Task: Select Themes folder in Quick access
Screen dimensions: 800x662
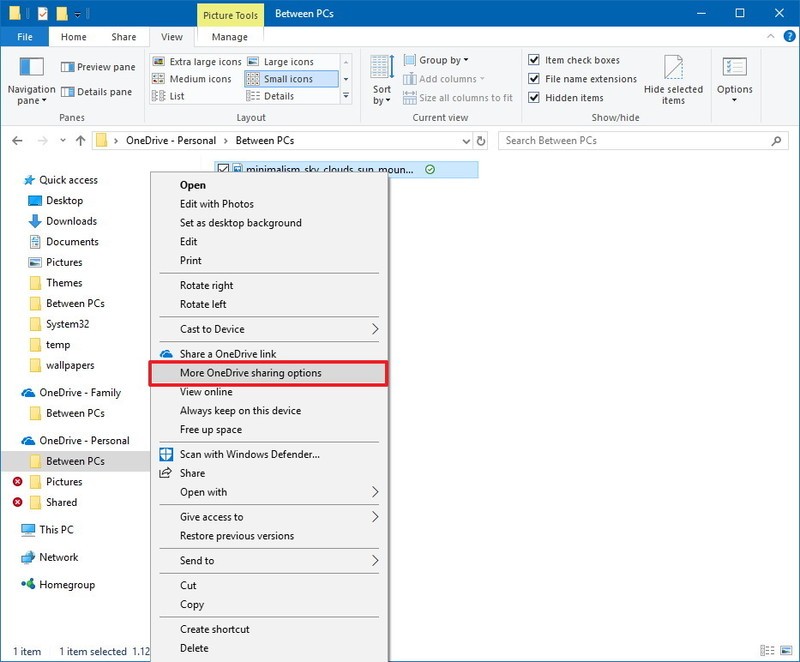Action: click(56, 283)
